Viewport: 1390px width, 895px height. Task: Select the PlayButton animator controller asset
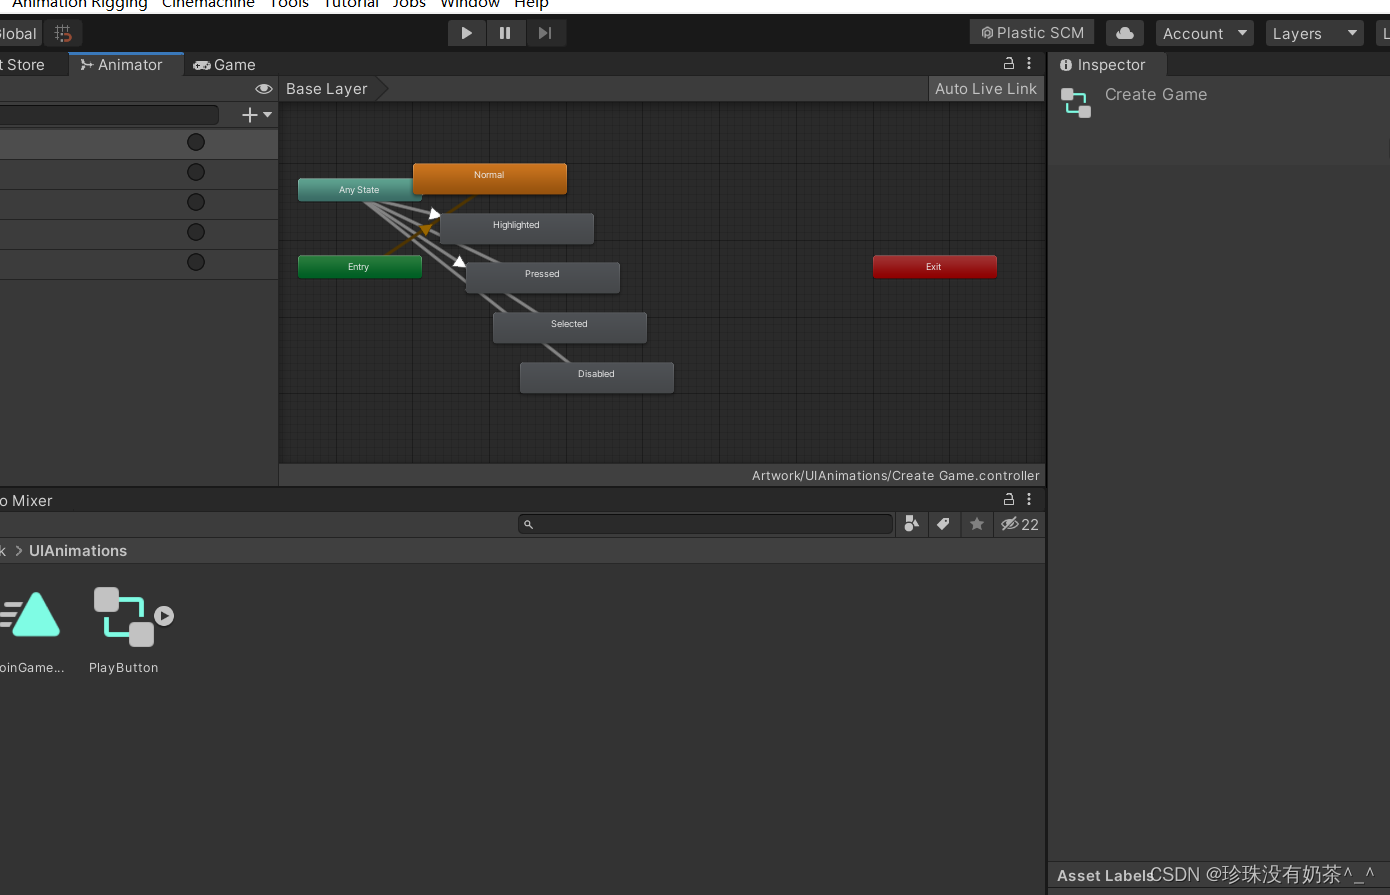(x=124, y=630)
